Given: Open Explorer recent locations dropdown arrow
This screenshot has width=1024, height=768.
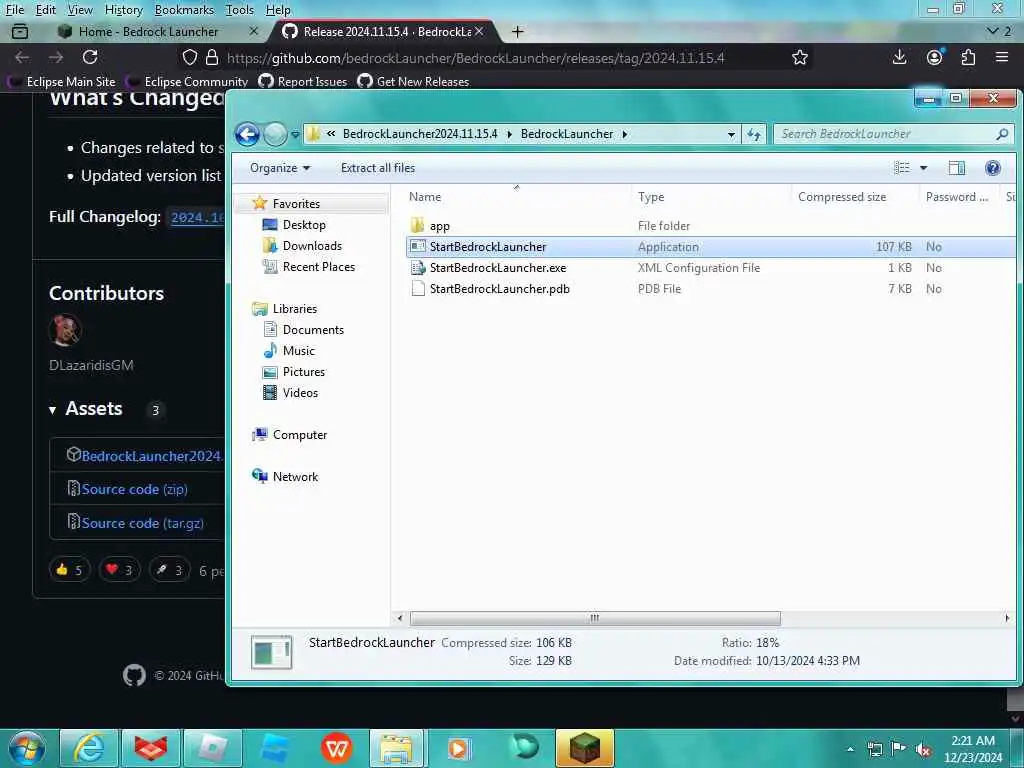Looking at the screenshot, I should pyautogui.click(x=295, y=135).
